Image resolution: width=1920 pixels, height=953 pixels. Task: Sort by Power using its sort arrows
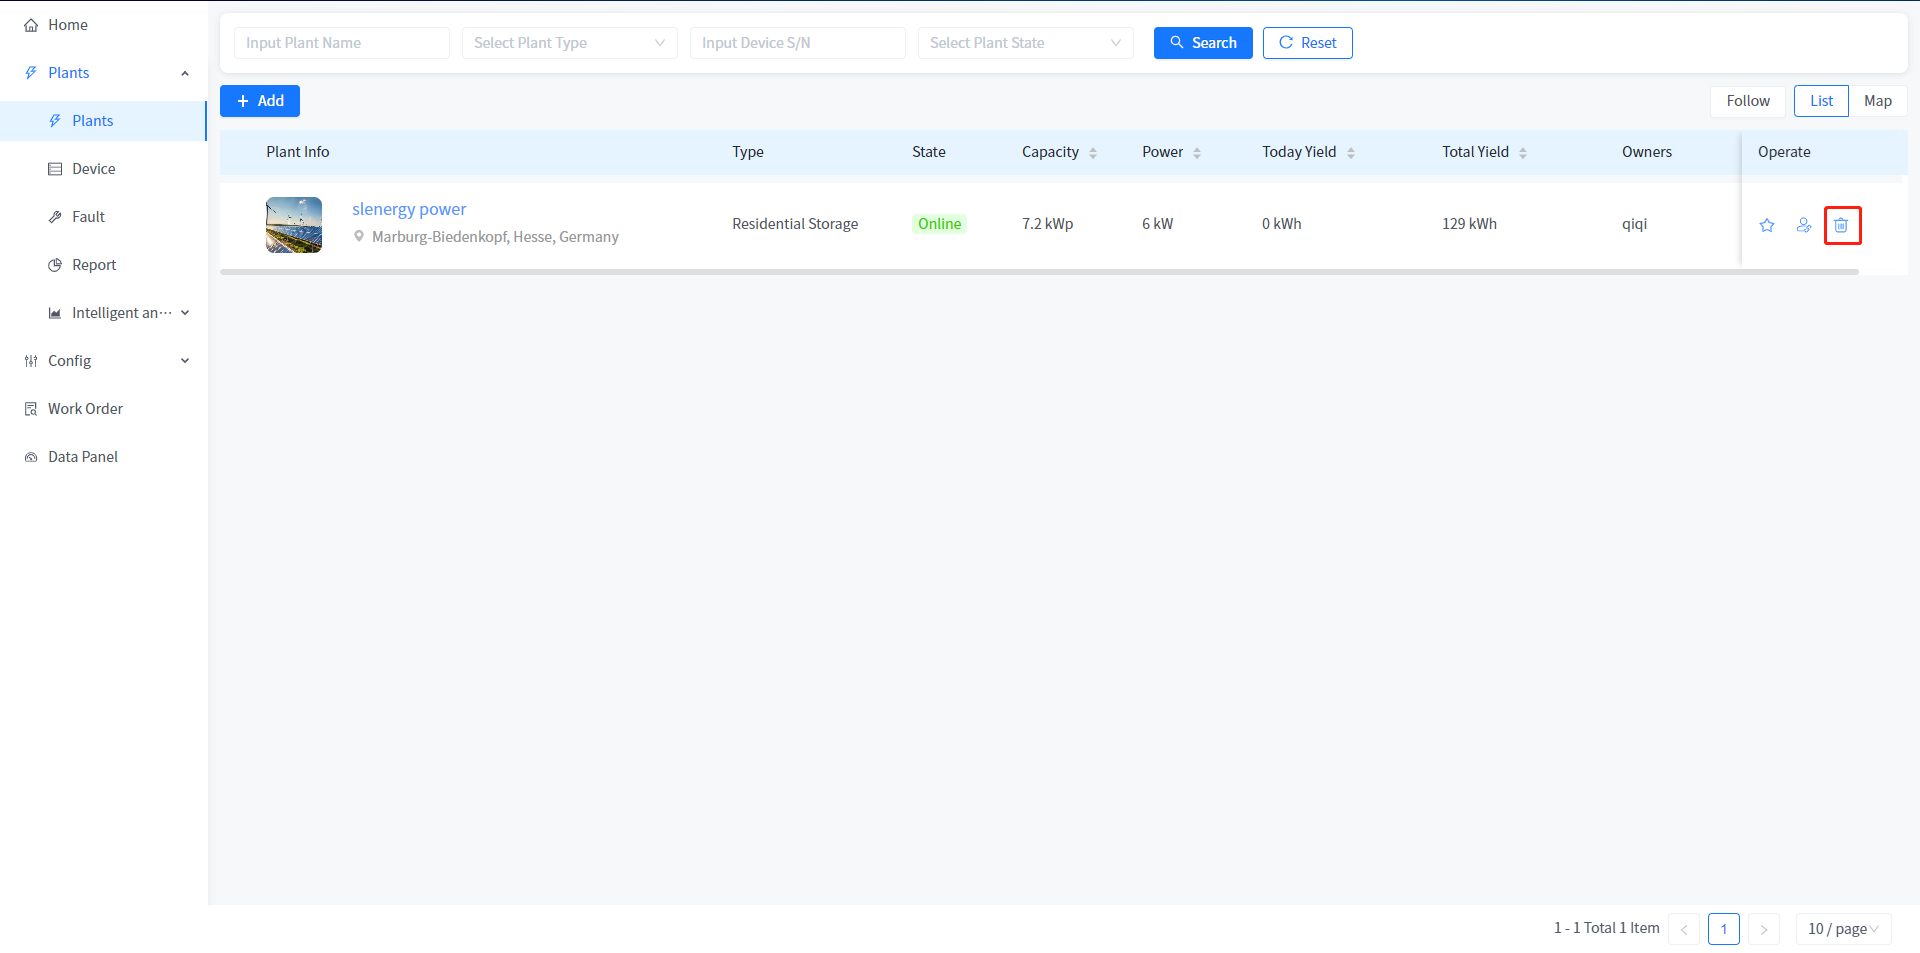1197,153
